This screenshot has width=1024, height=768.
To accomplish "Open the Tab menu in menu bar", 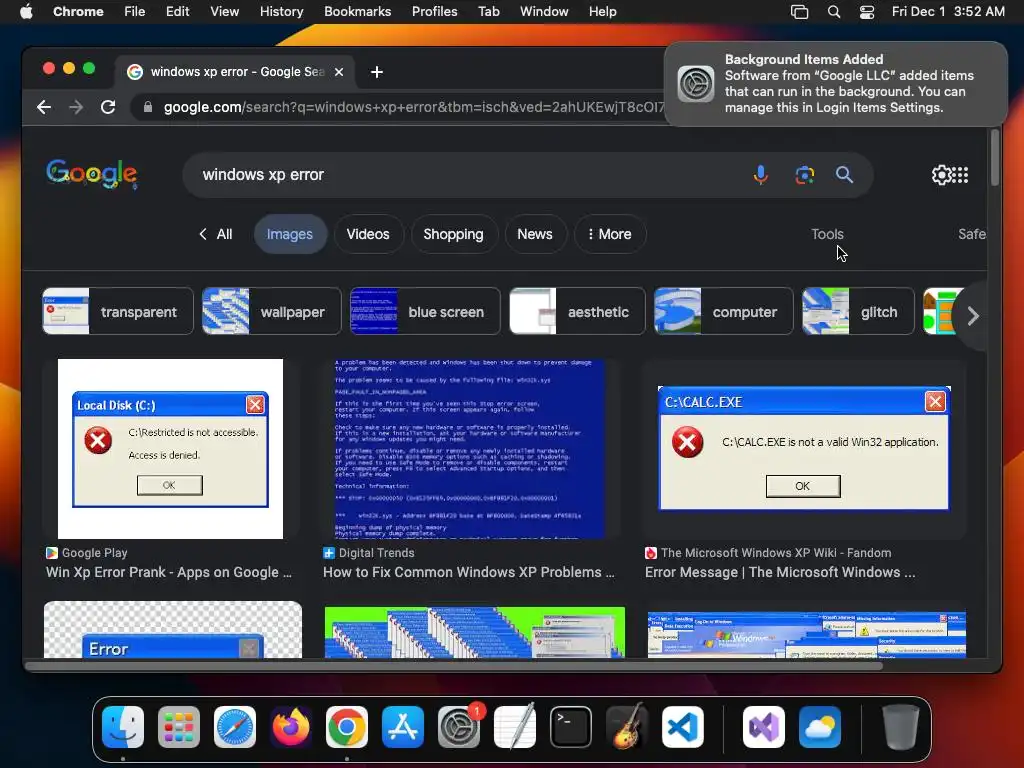I will coord(488,12).
